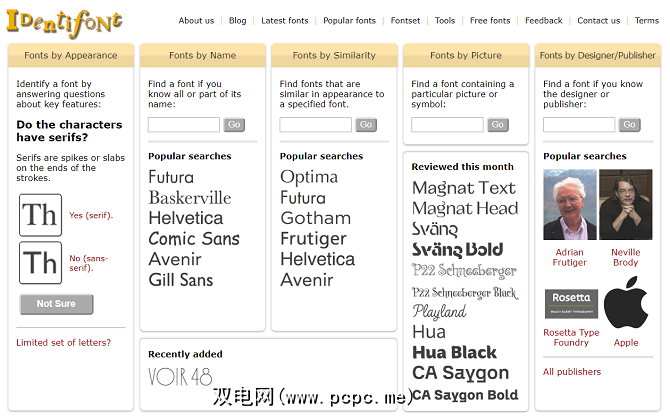Open the Neville Brody name link
This screenshot has height=420, width=670.
(626, 258)
